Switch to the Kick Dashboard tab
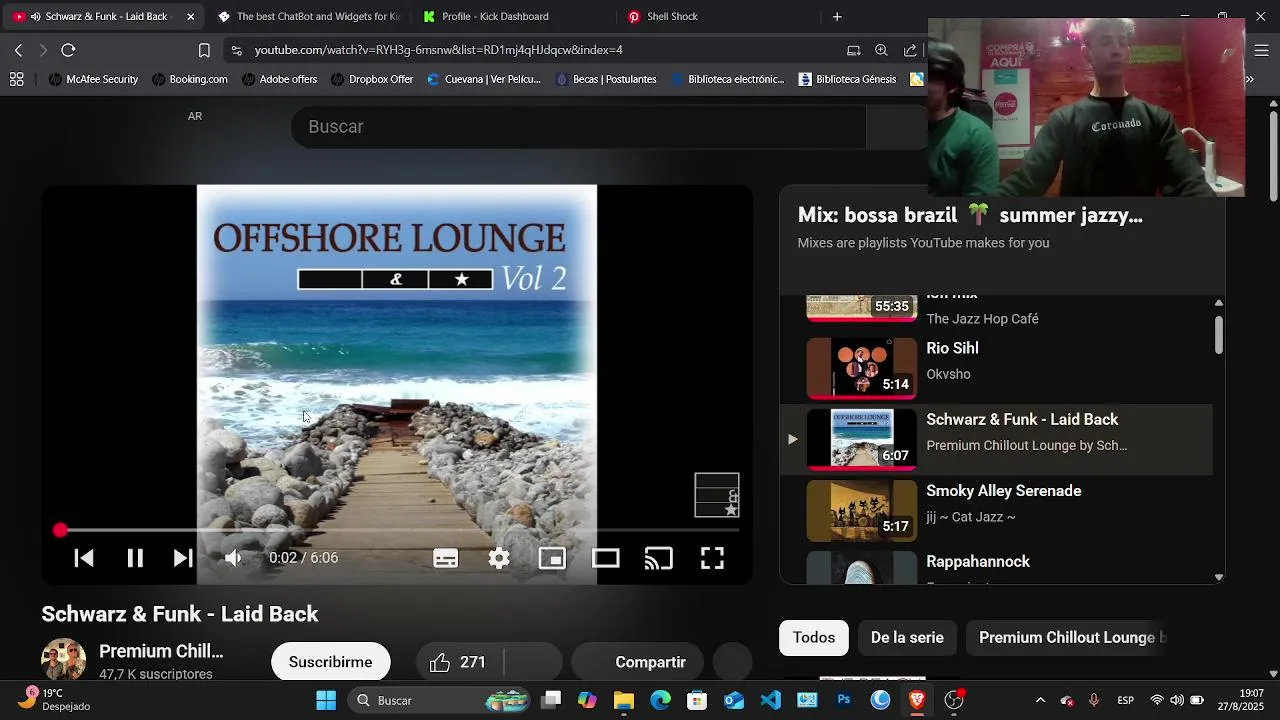 coord(495,16)
